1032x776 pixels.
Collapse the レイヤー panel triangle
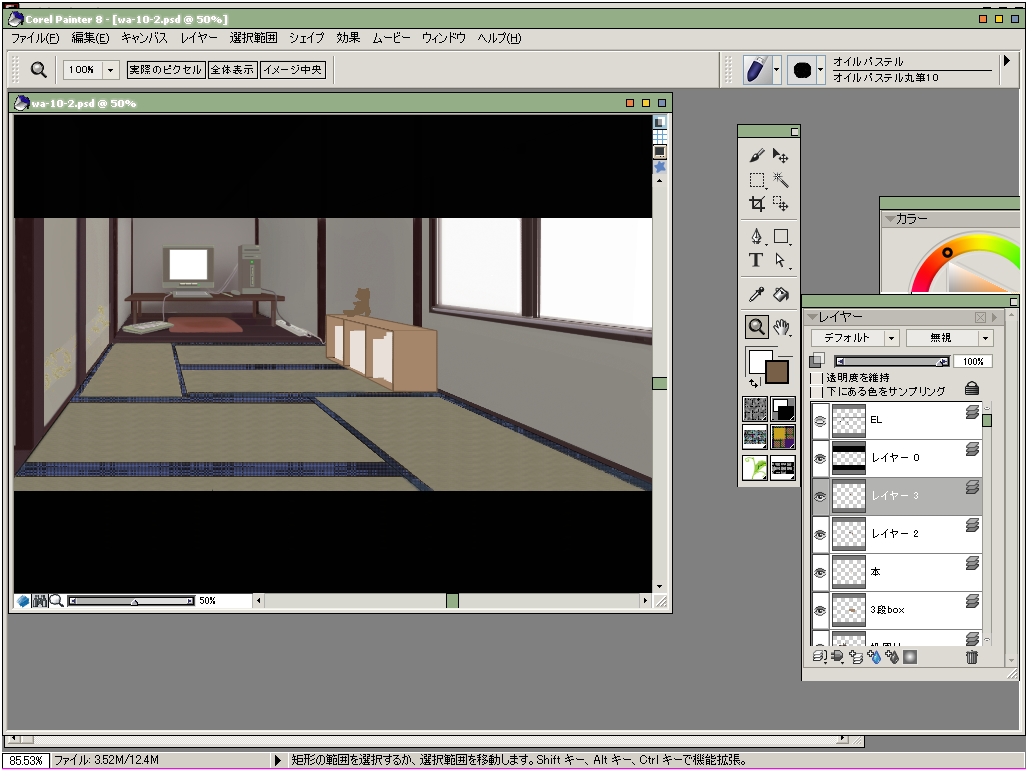[x=813, y=317]
